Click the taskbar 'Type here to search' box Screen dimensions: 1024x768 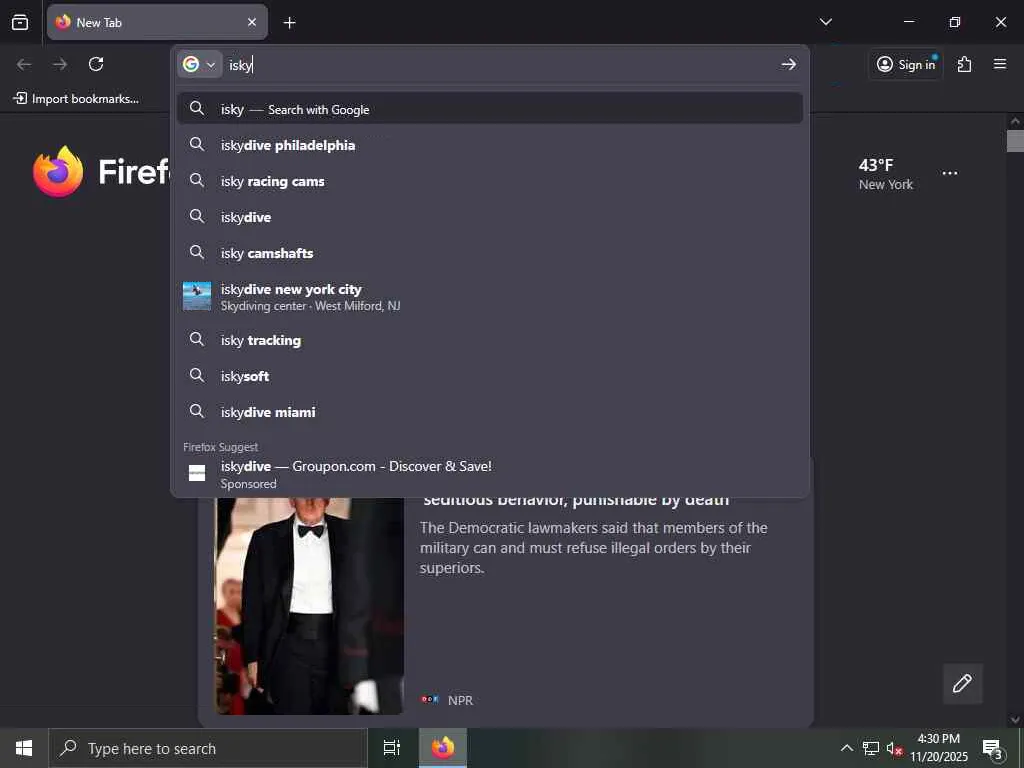click(208, 748)
